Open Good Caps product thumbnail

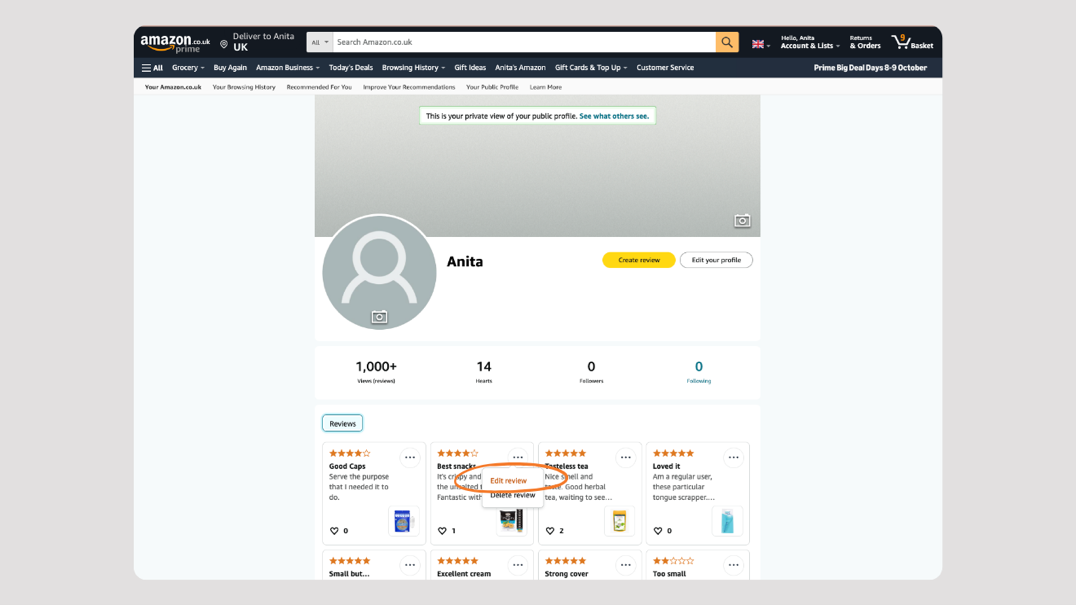(x=403, y=521)
